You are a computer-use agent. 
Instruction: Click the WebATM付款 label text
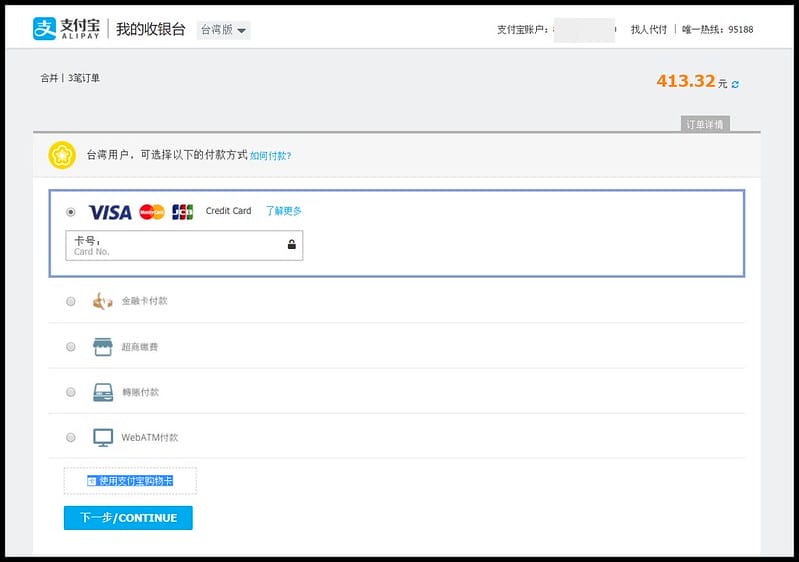click(x=150, y=438)
